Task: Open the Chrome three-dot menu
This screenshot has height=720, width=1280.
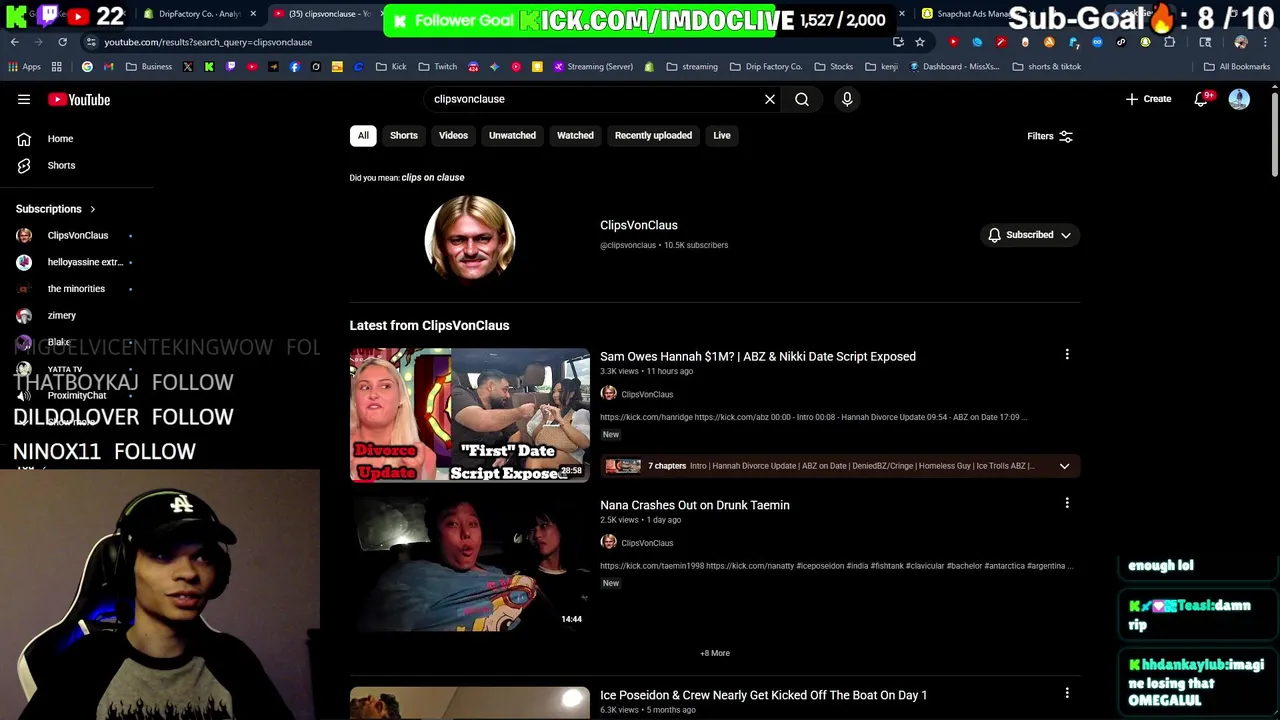Action: click(x=1264, y=42)
